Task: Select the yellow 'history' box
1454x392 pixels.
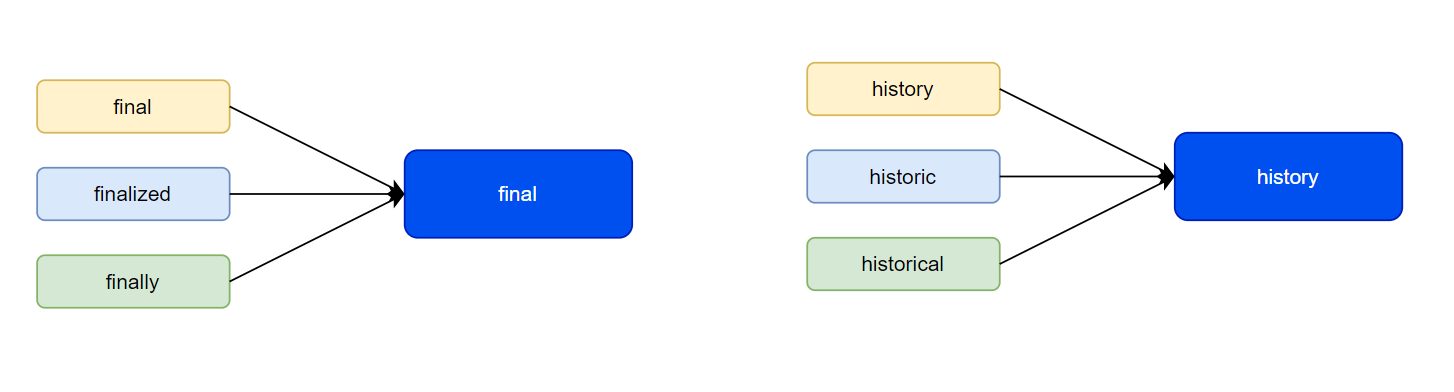Action: coord(903,89)
